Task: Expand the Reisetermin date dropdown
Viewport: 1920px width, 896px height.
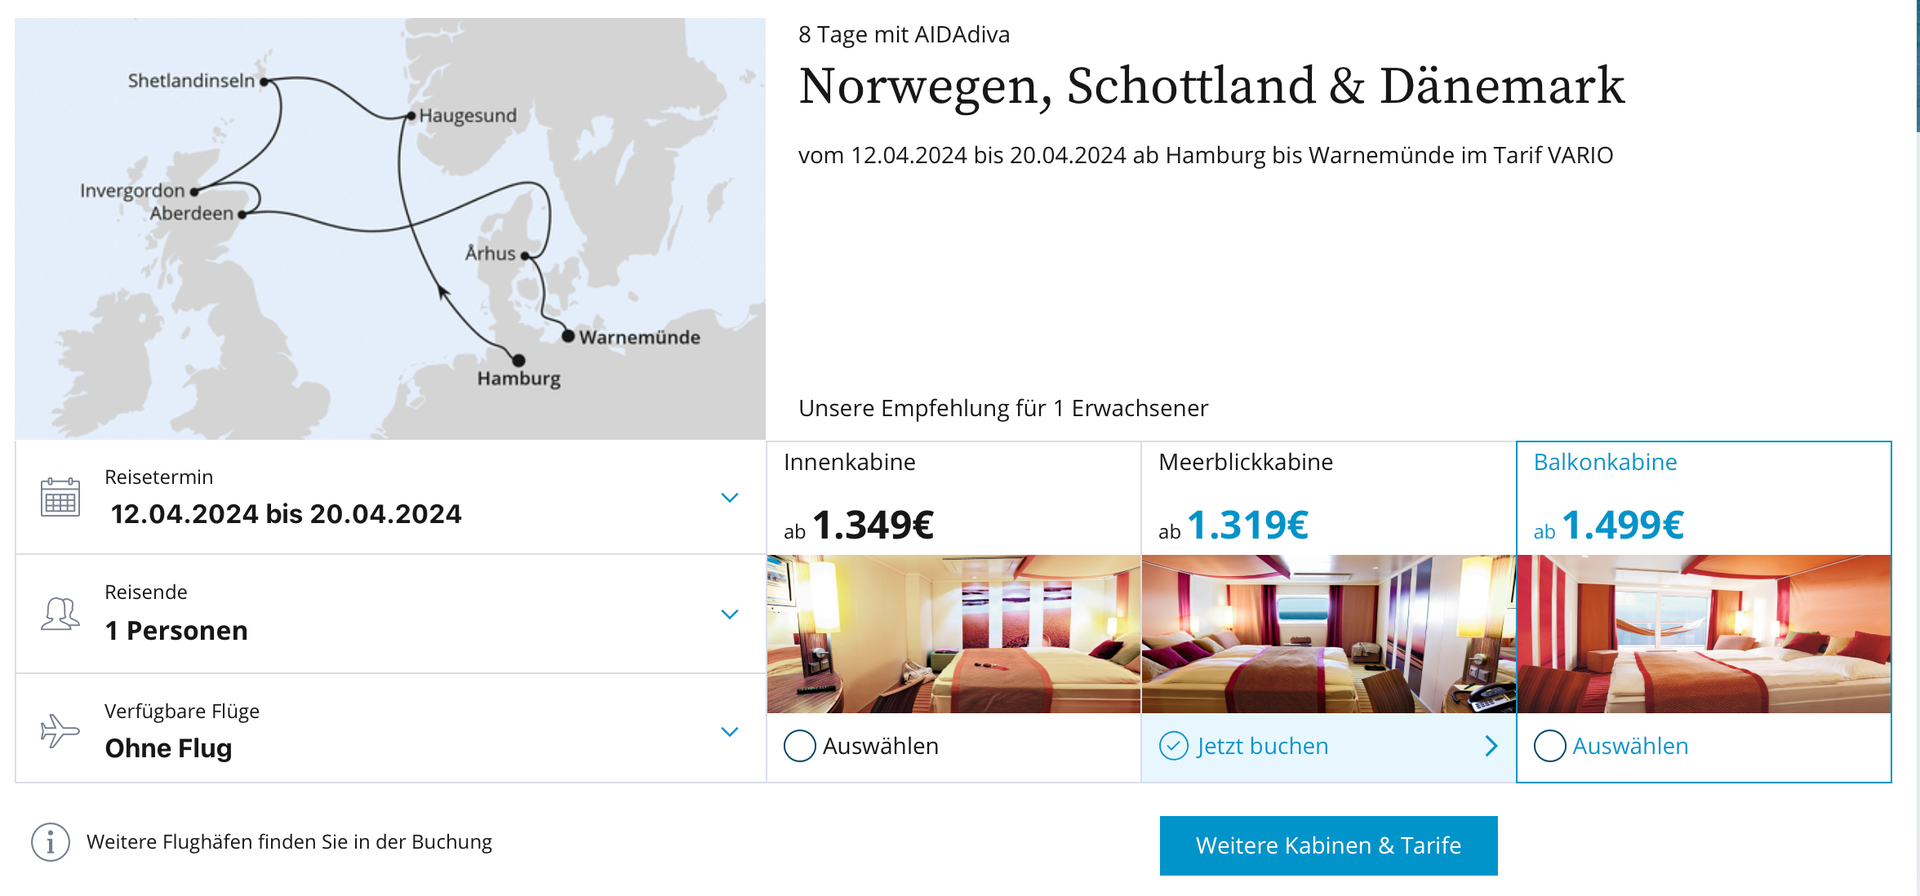Action: click(x=391, y=497)
